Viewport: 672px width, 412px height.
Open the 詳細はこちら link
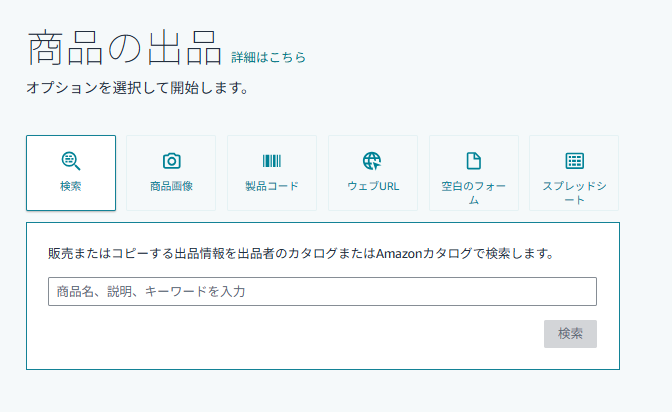[x=269, y=58]
